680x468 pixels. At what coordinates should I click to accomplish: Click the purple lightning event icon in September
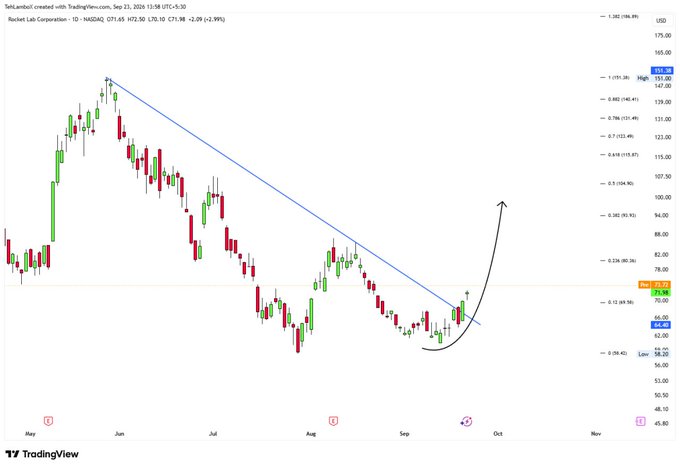tap(466, 421)
